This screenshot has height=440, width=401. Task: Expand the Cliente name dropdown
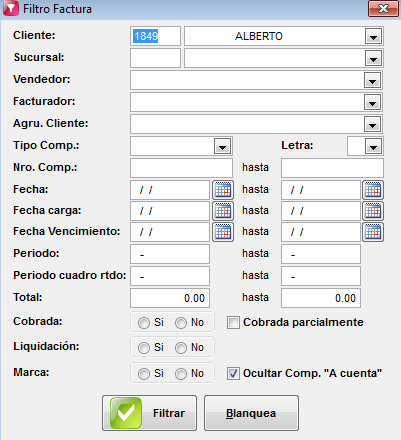(x=373, y=36)
